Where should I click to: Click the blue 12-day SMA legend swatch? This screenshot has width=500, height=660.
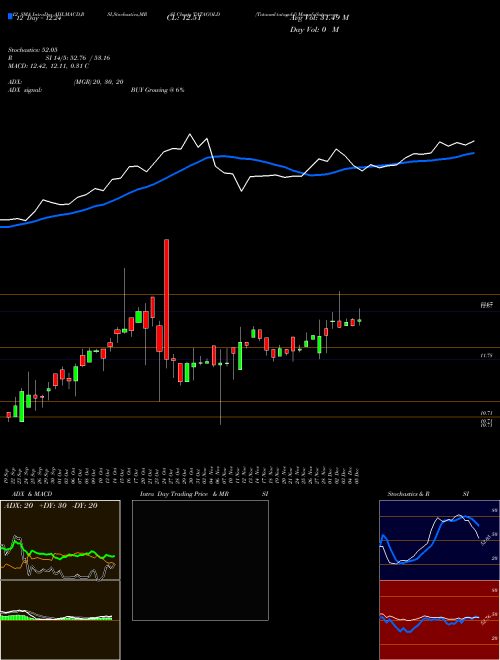click(x=10, y=16)
